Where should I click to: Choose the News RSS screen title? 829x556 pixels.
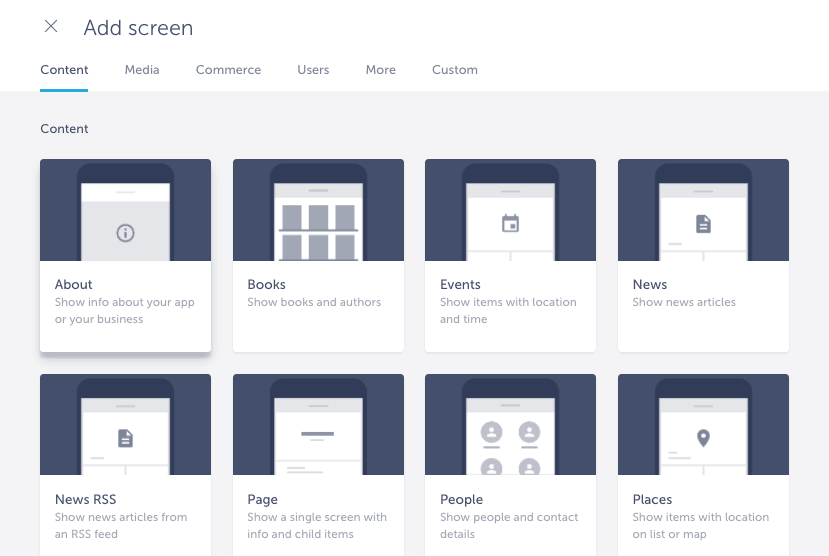86,499
